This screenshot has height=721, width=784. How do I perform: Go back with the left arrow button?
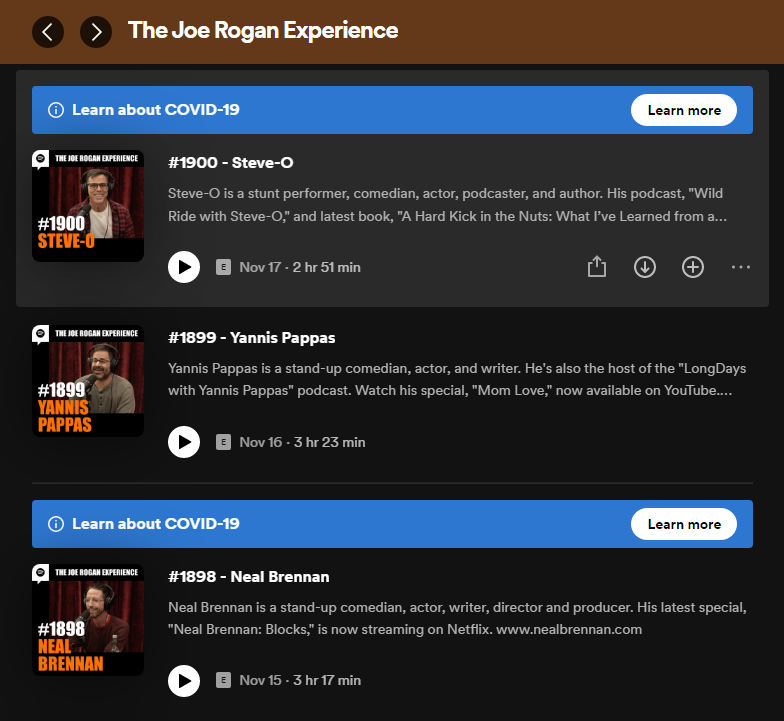pos(48,32)
